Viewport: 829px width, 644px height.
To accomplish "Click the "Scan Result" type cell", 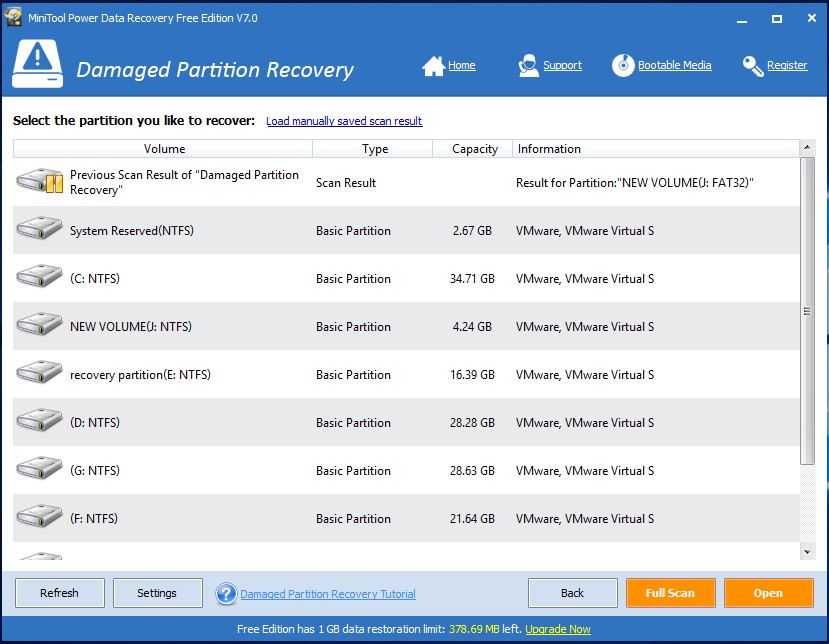I will click(x=346, y=183).
